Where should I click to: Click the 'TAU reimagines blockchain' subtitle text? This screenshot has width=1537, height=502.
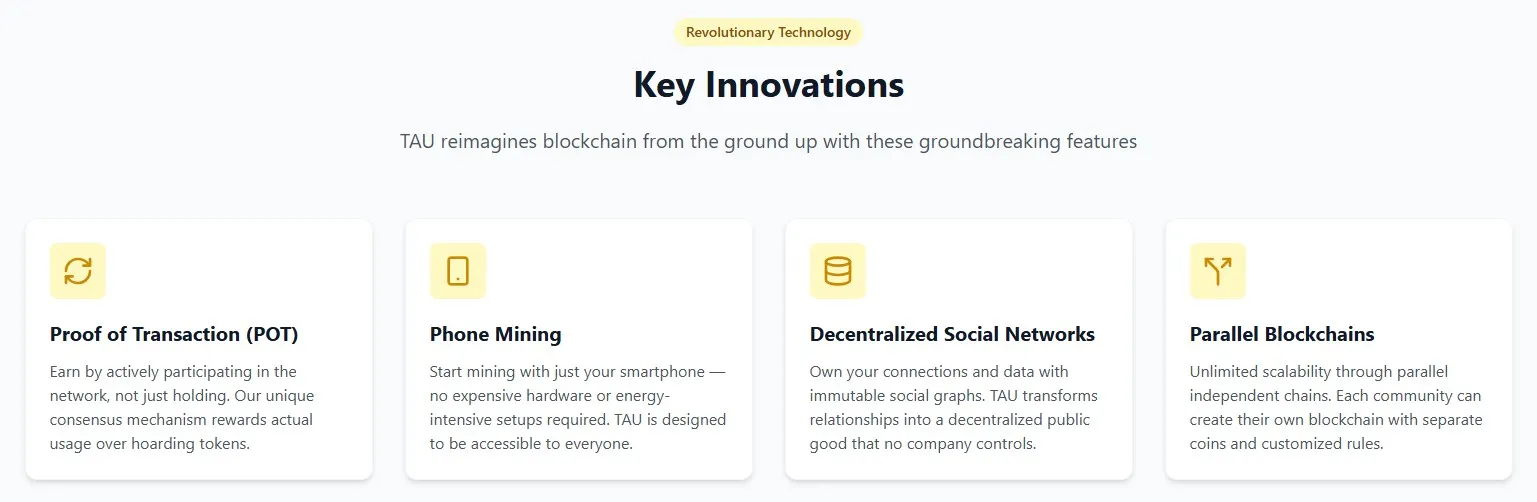pos(768,141)
